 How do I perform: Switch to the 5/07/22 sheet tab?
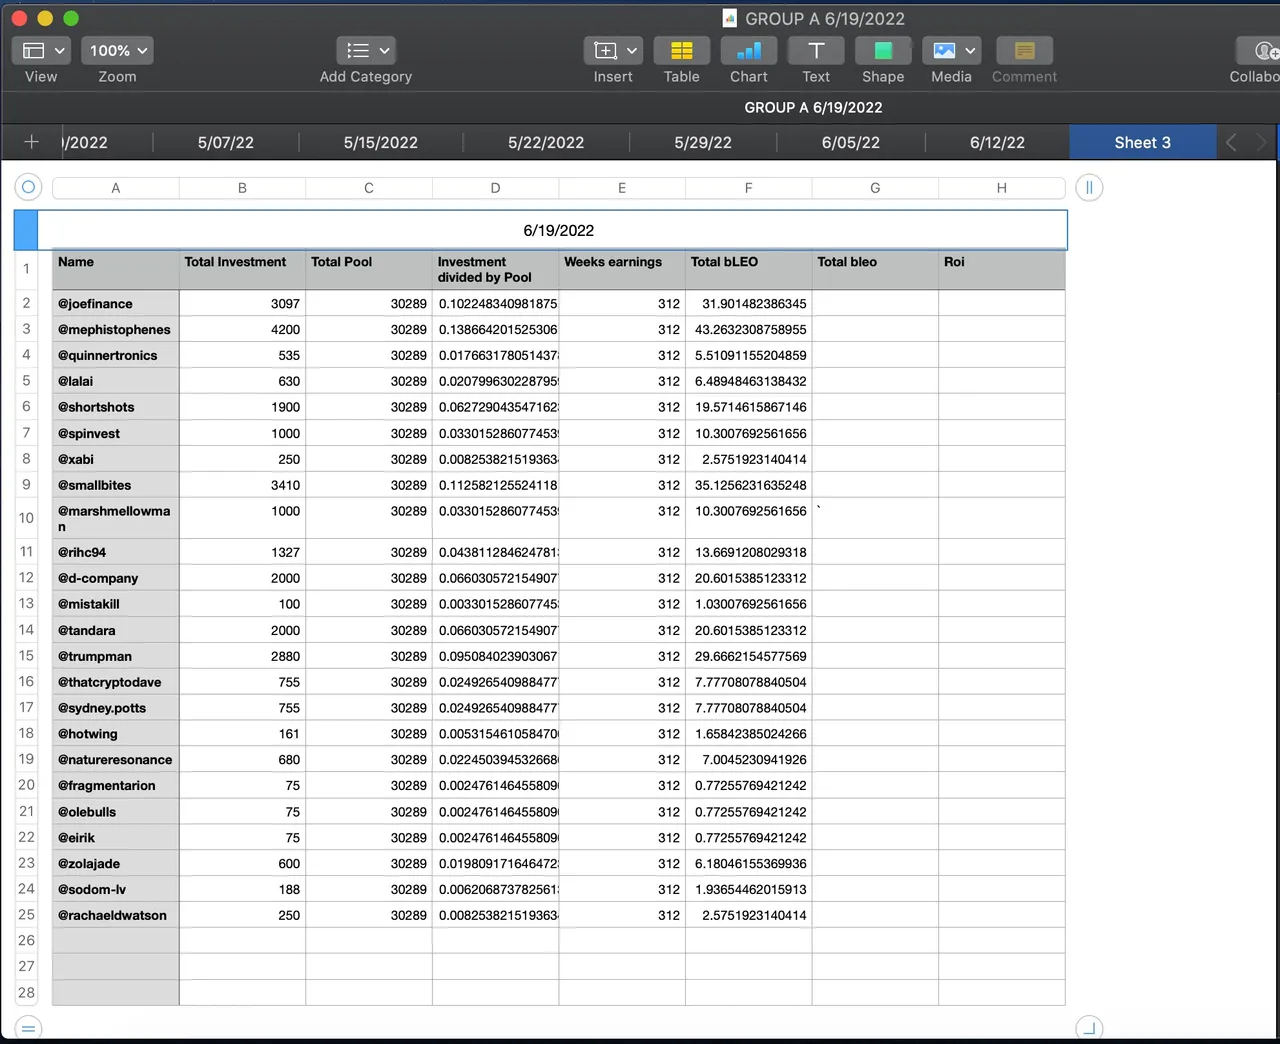226,142
